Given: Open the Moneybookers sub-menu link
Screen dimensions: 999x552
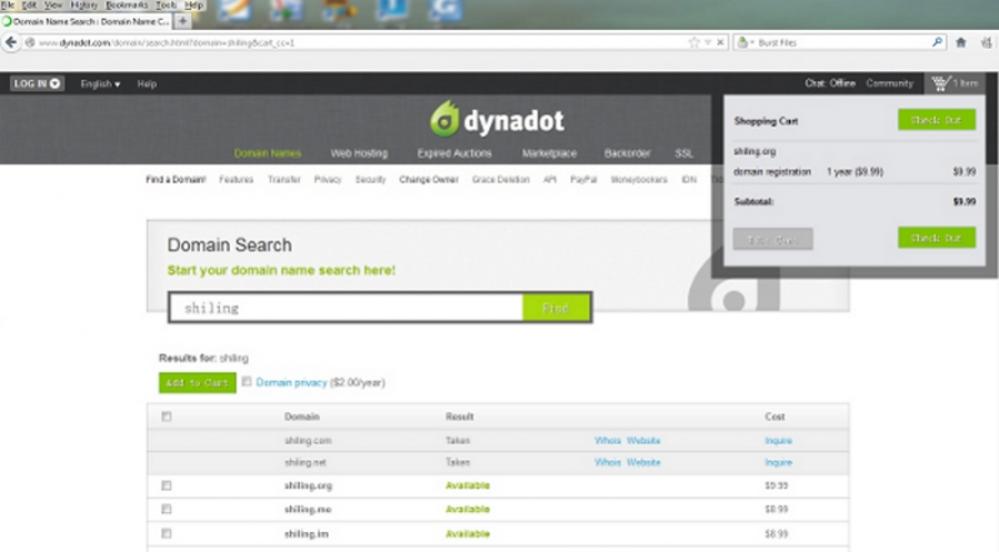Looking at the screenshot, I should pyautogui.click(x=639, y=180).
